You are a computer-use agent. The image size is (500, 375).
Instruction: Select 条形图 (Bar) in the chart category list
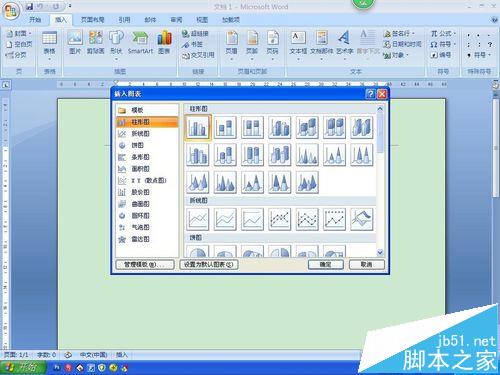pos(147,157)
